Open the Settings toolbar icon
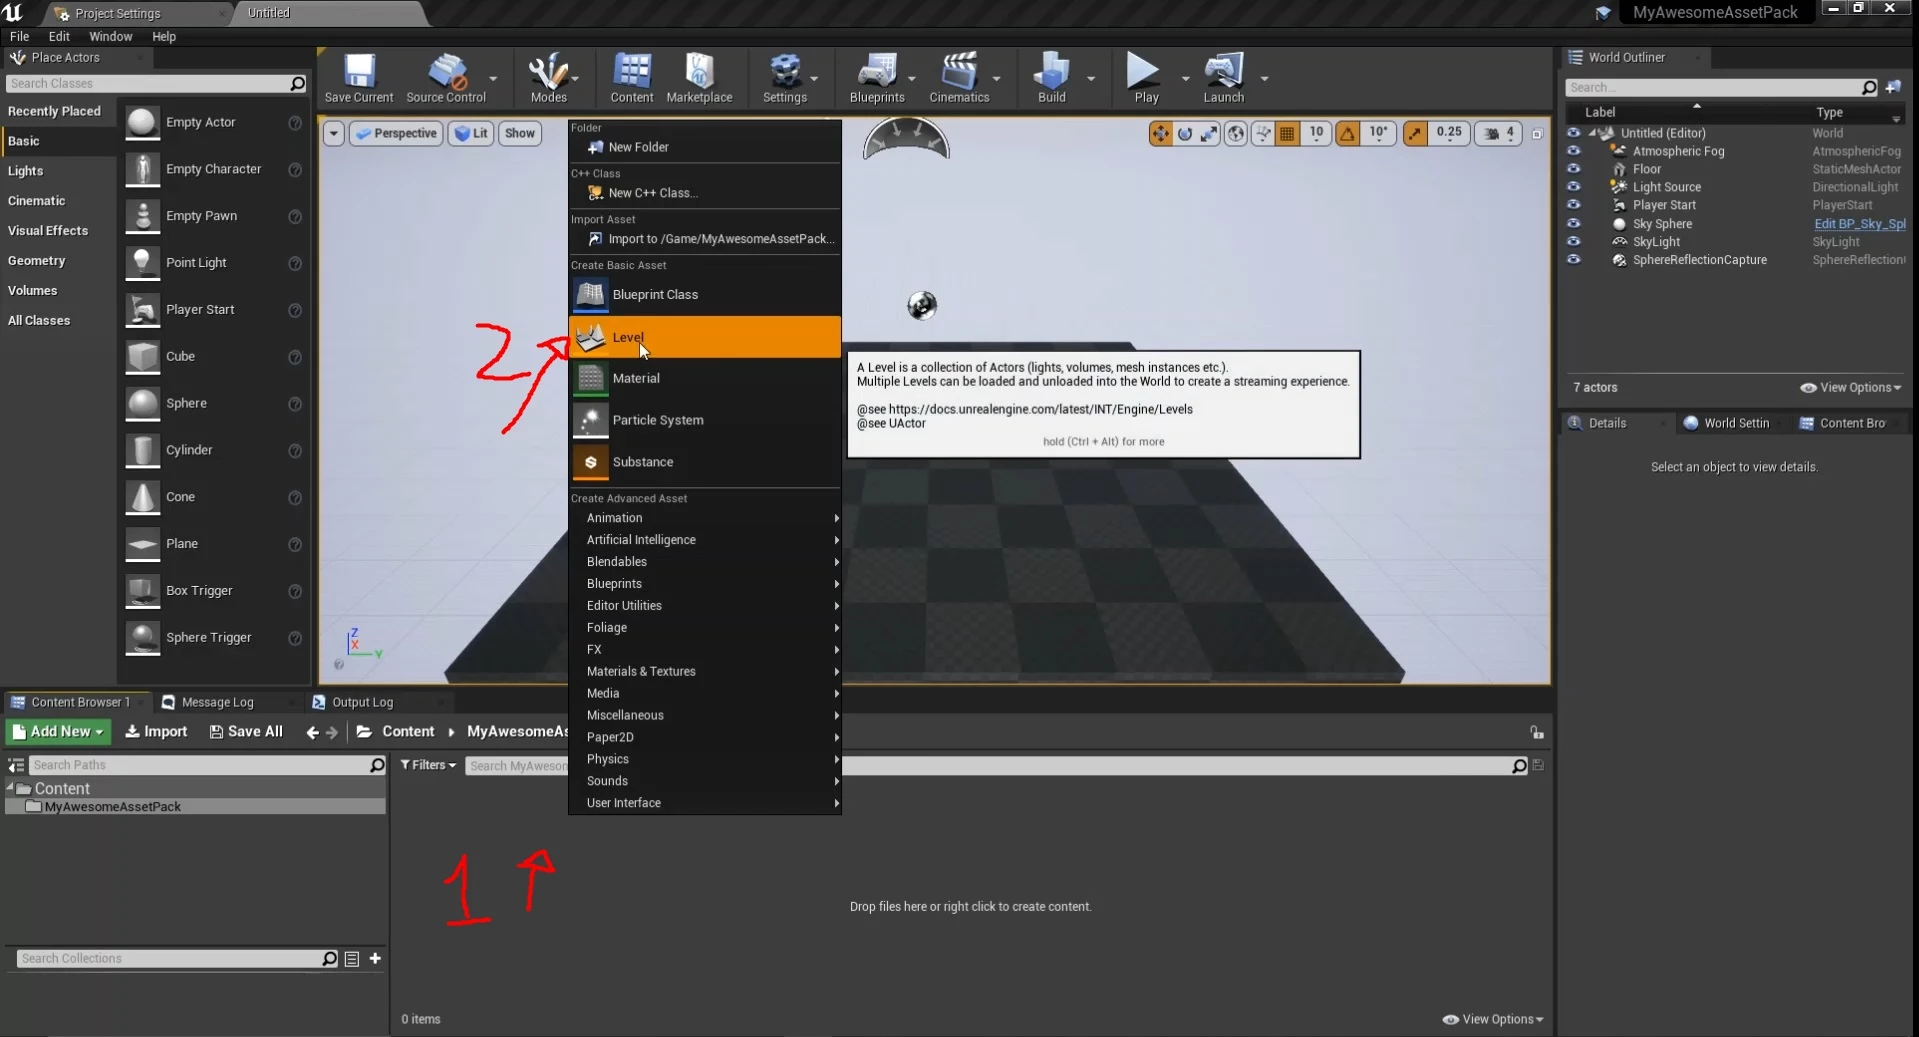The height and width of the screenshot is (1037, 1919). [x=785, y=79]
